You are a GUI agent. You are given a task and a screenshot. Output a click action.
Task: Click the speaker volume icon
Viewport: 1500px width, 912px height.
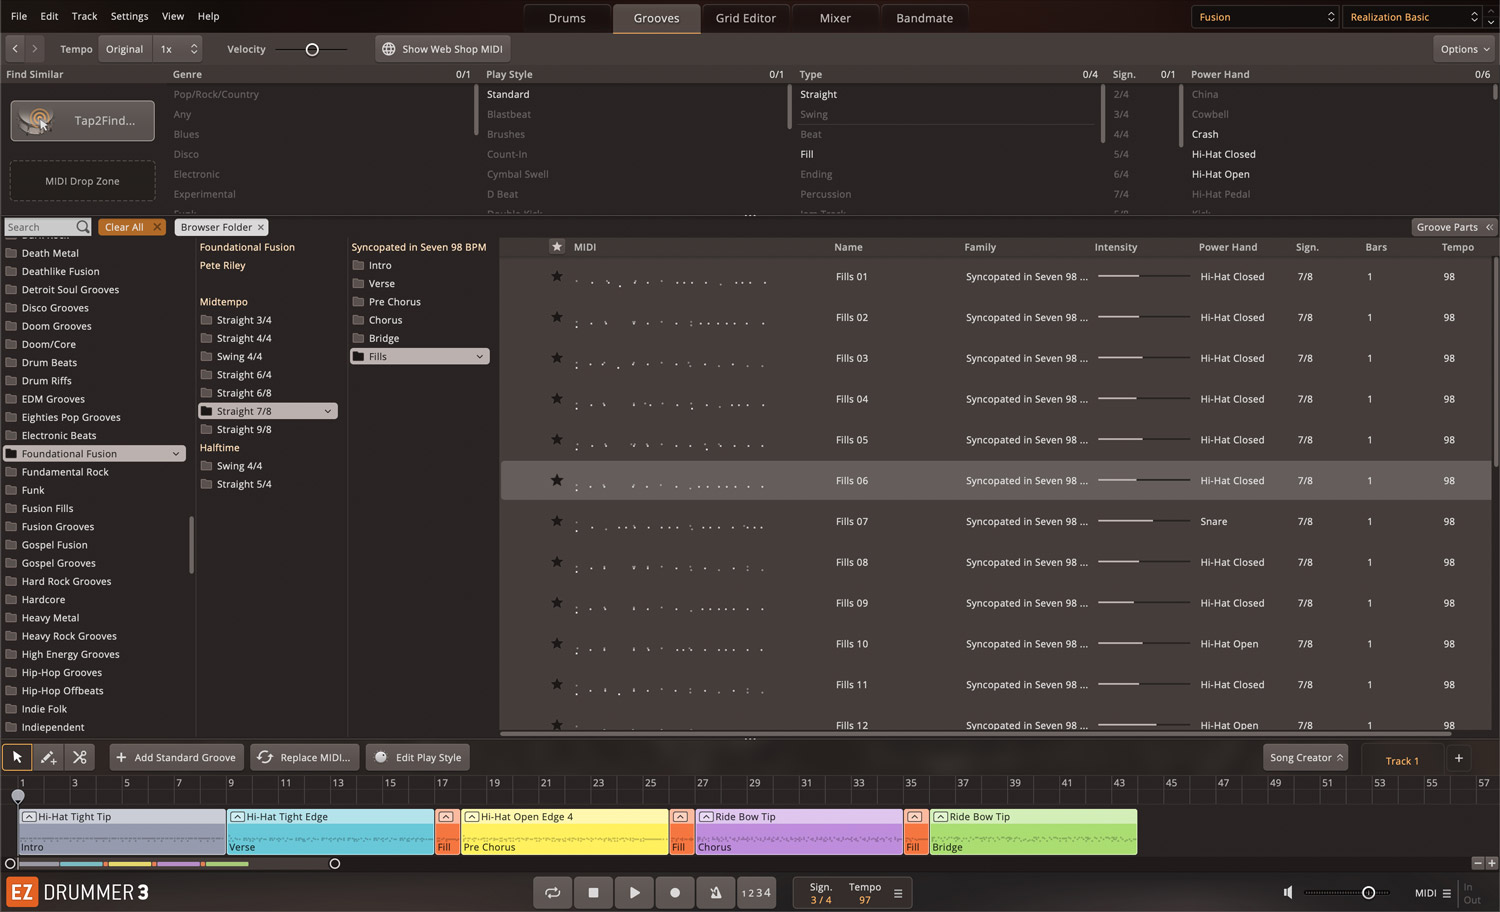(x=1288, y=893)
